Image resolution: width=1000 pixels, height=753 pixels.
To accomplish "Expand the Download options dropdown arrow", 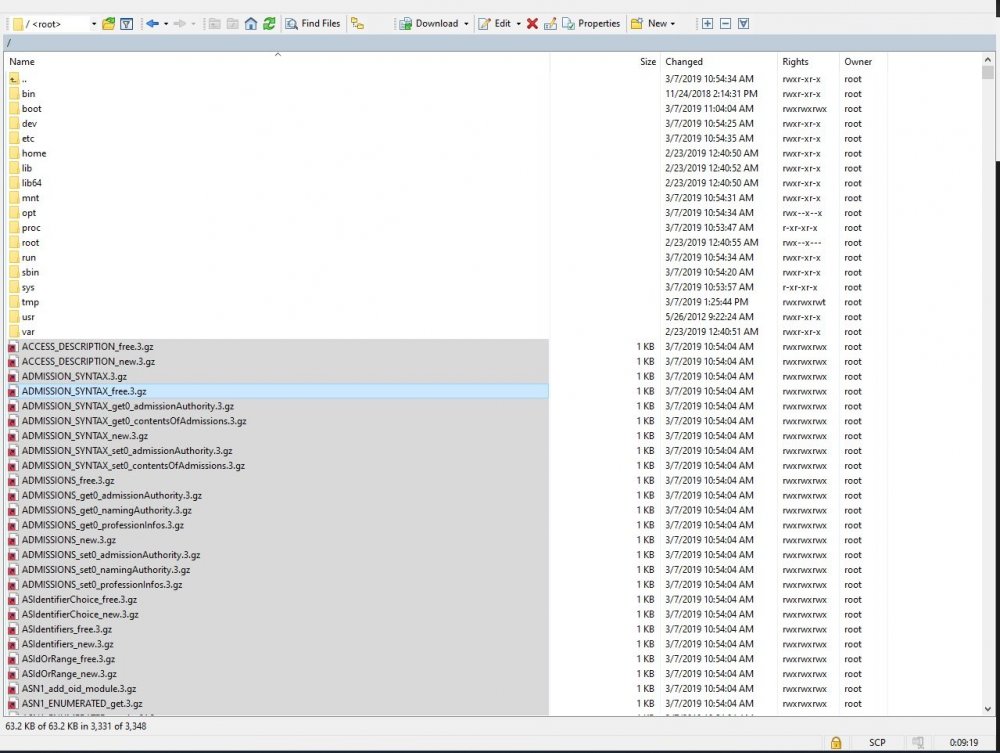I will pos(466,24).
